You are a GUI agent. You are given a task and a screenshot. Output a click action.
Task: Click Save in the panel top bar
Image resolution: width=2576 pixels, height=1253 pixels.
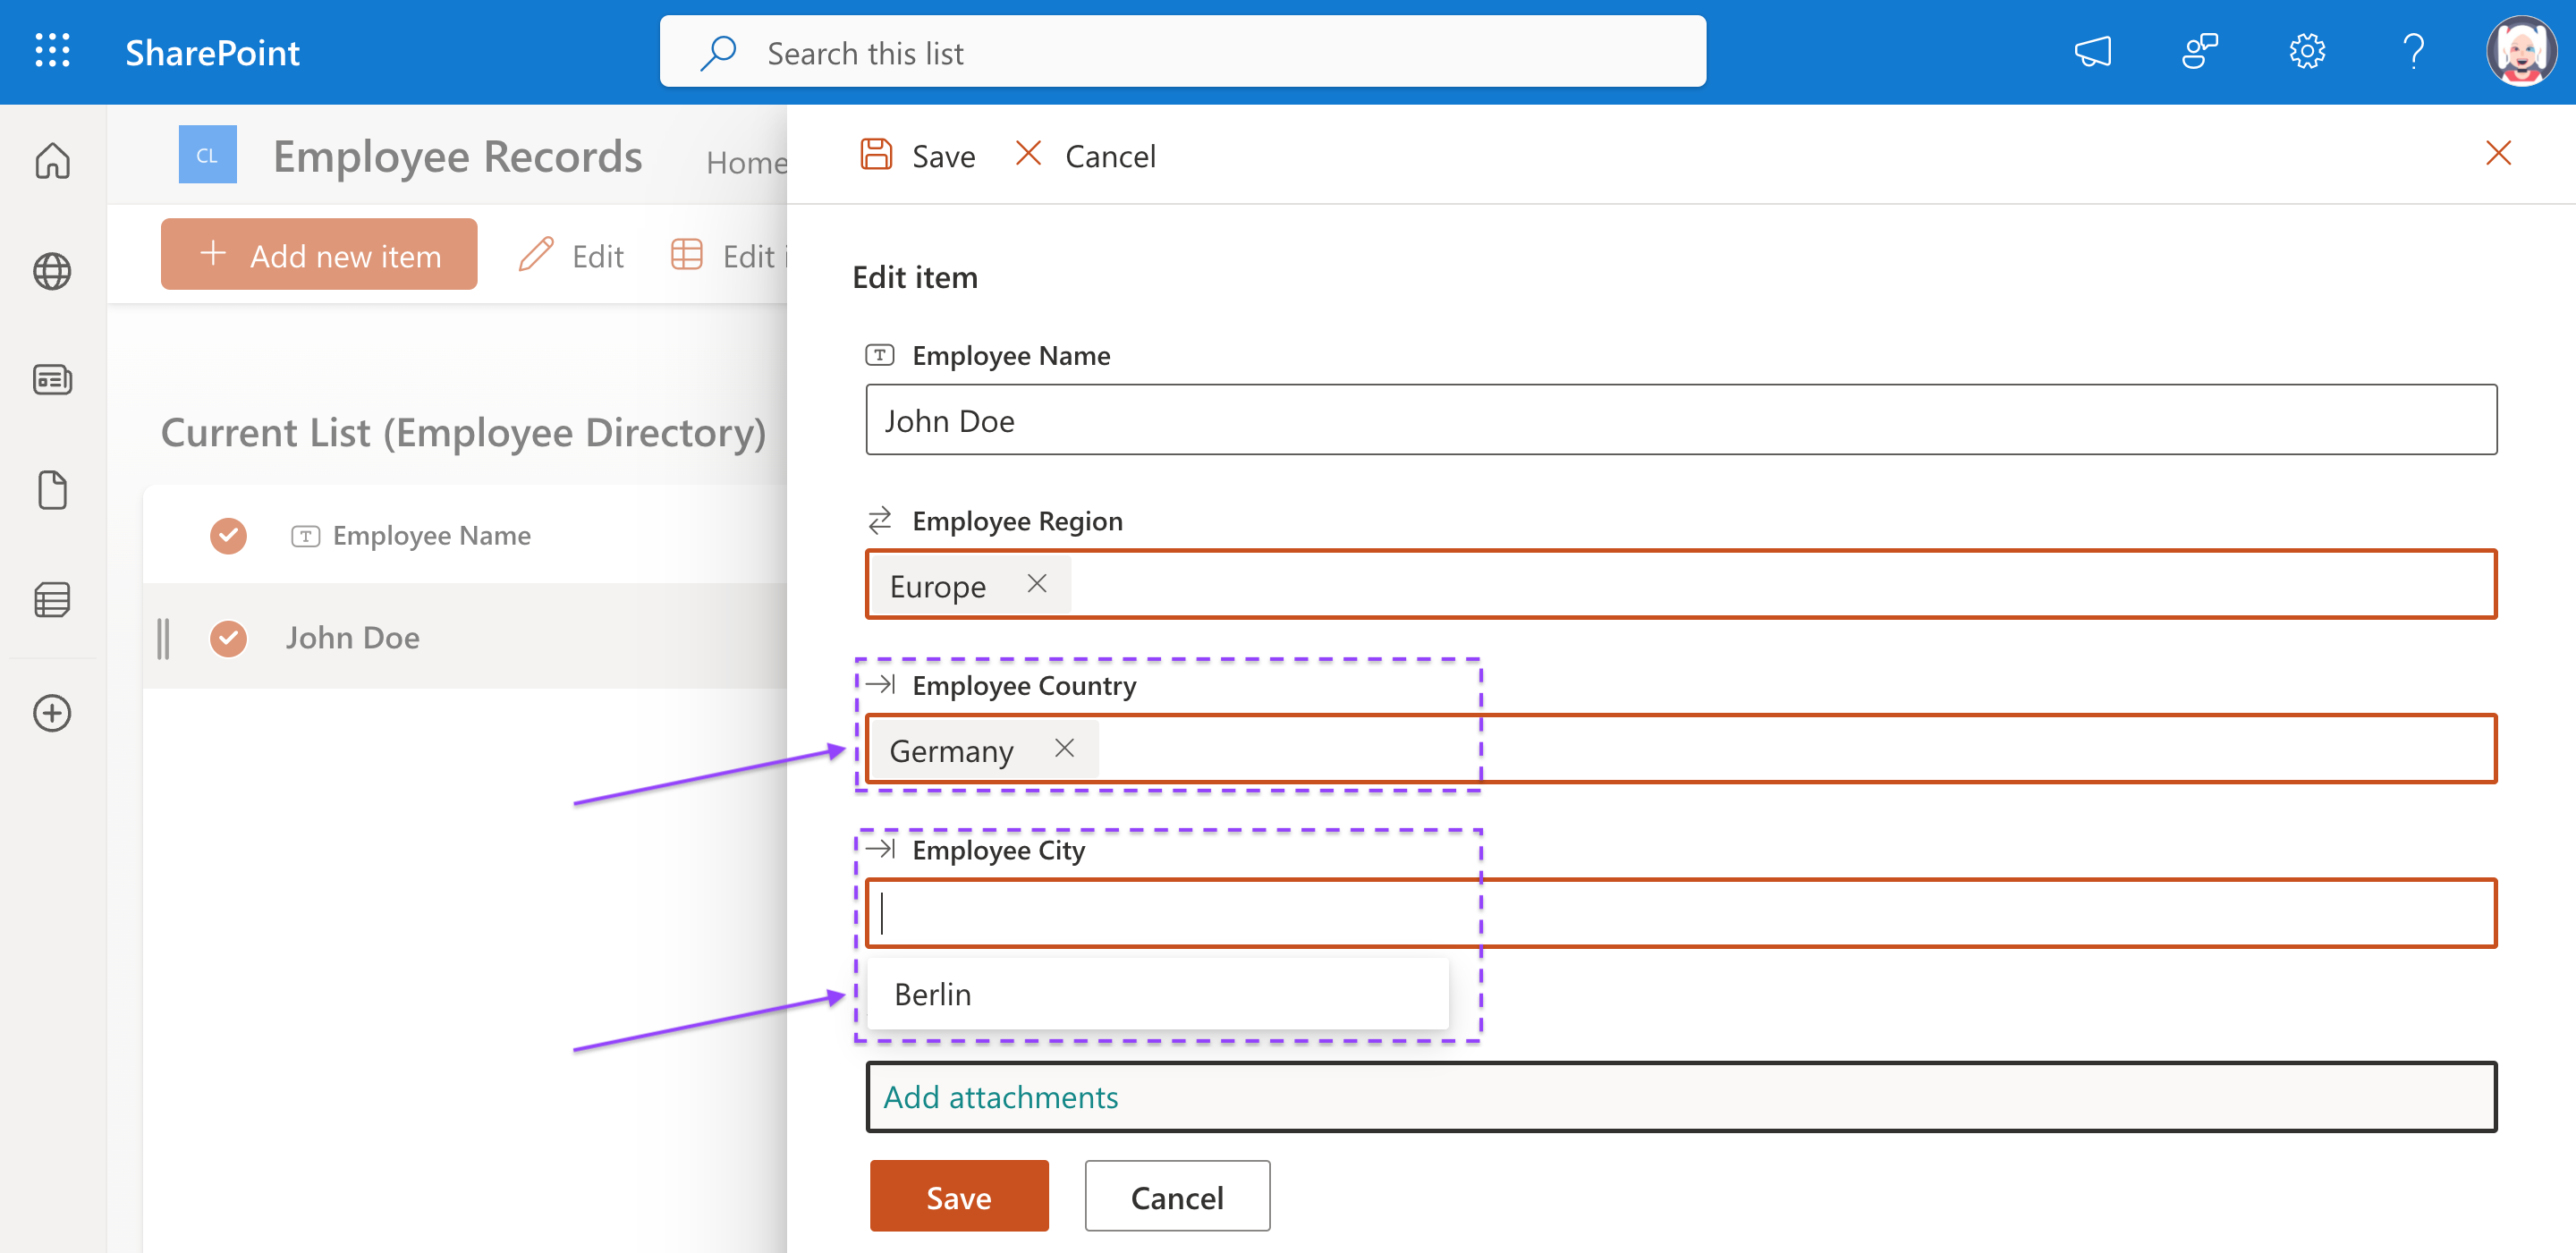click(x=917, y=156)
